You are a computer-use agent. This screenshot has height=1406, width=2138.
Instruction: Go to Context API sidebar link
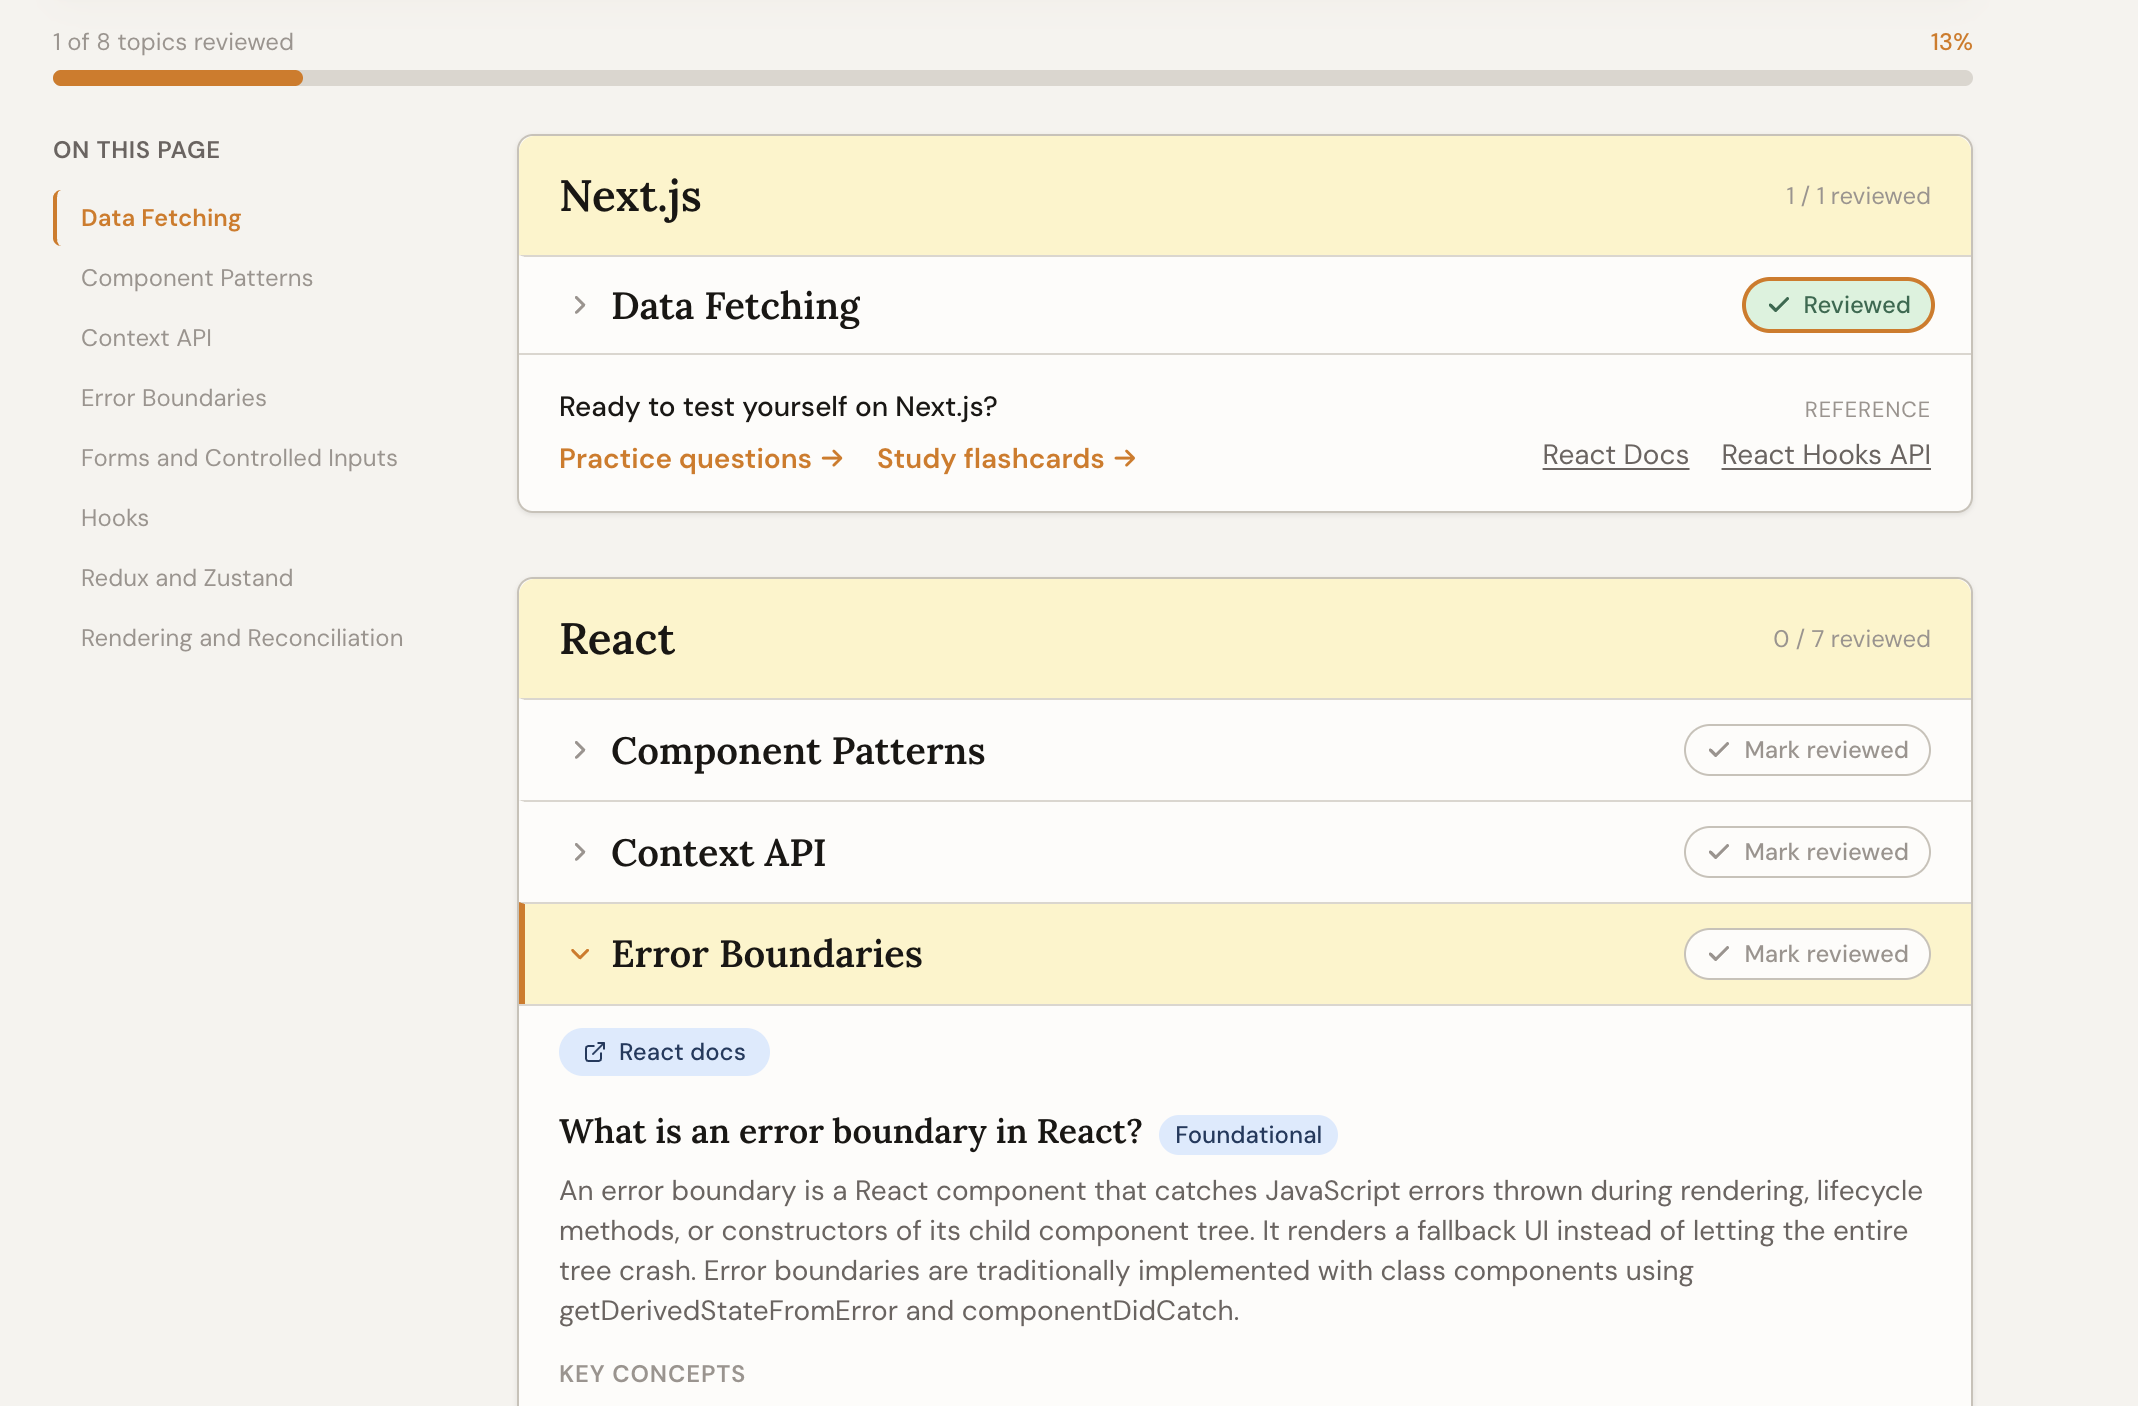tap(146, 338)
